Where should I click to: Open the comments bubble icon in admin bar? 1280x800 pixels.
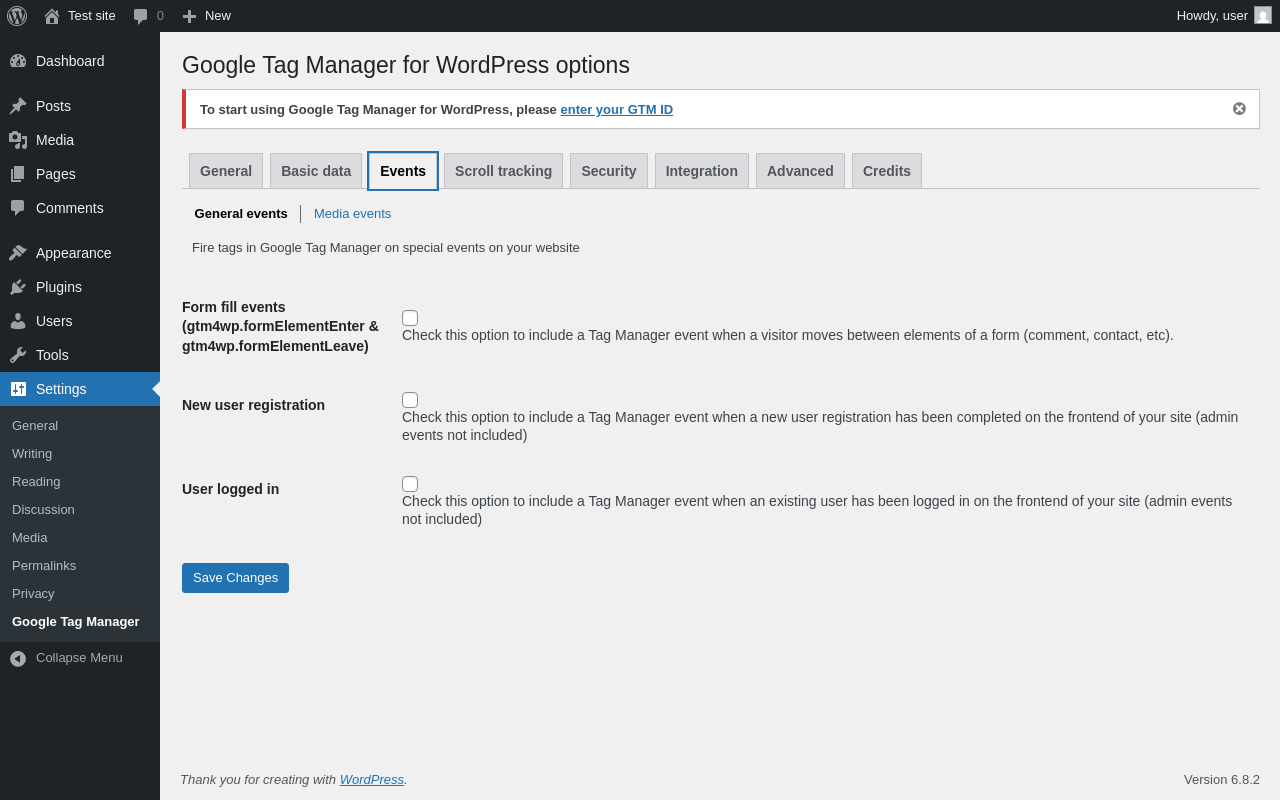tap(141, 16)
